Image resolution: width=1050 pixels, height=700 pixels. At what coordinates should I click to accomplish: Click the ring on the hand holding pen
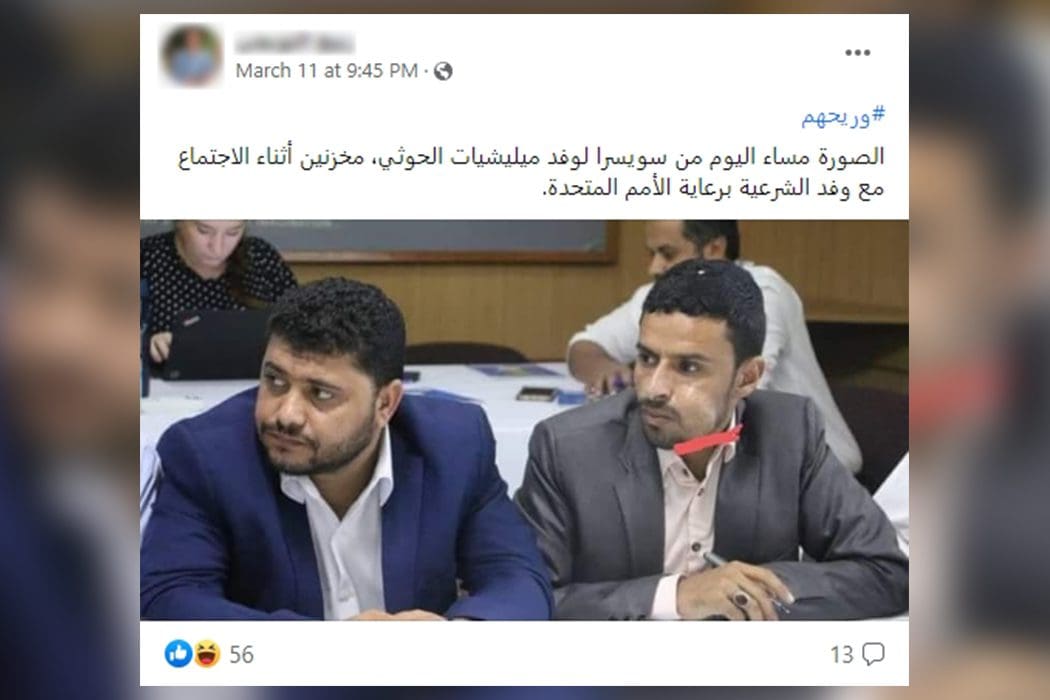tap(741, 598)
